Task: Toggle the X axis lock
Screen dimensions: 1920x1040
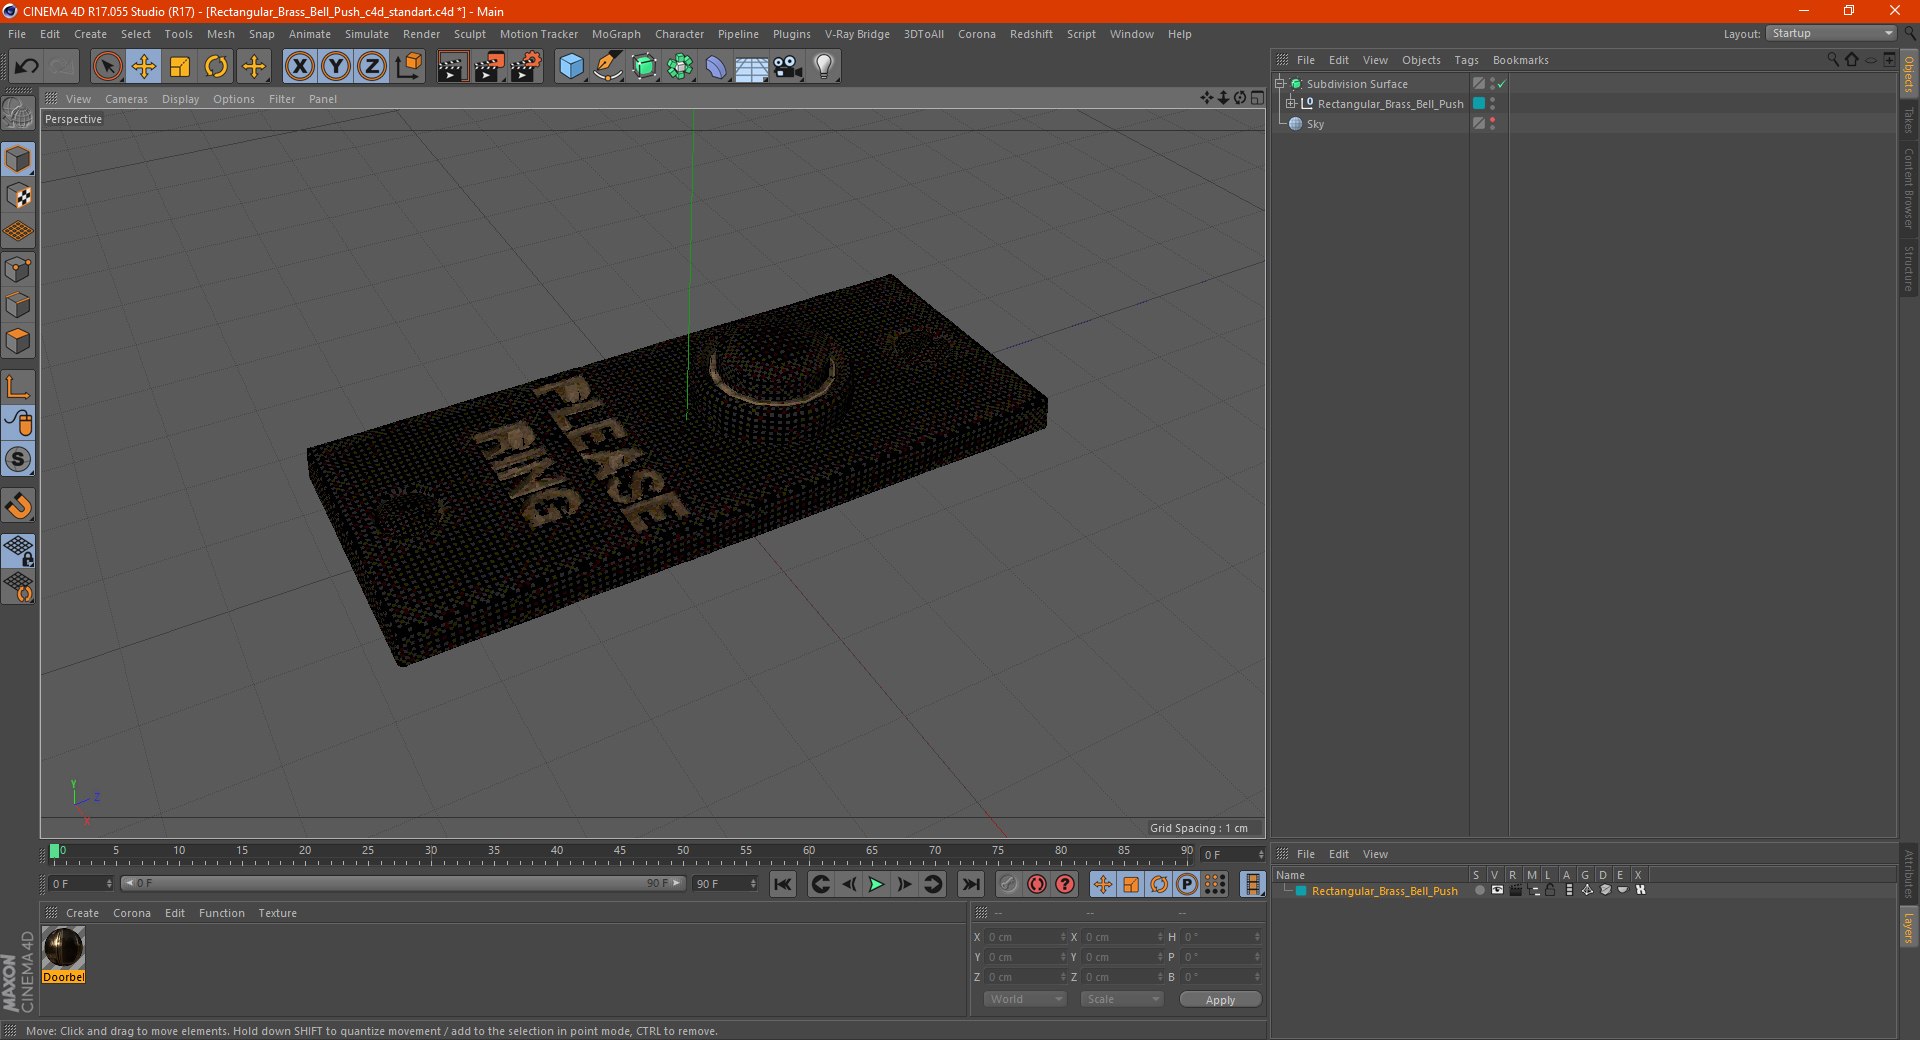Action: point(299,67)
